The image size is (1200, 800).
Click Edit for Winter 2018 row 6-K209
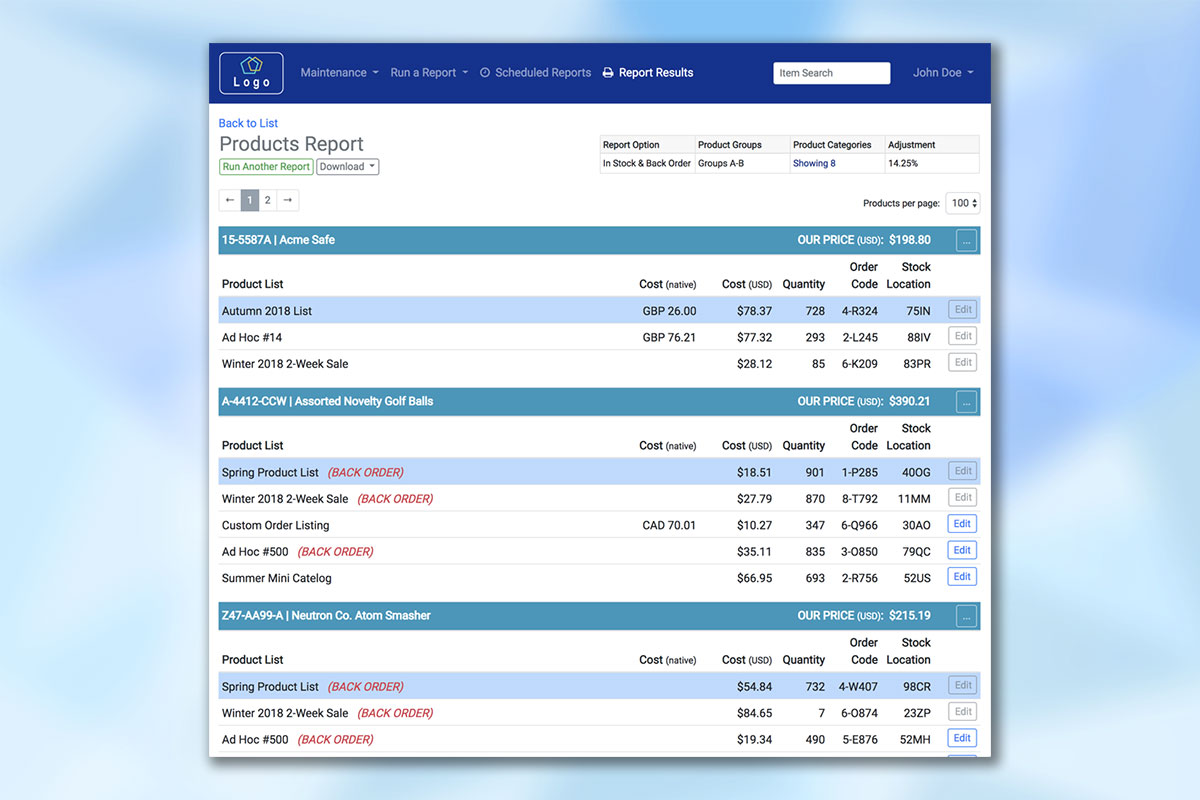click(x=962, y=363)
